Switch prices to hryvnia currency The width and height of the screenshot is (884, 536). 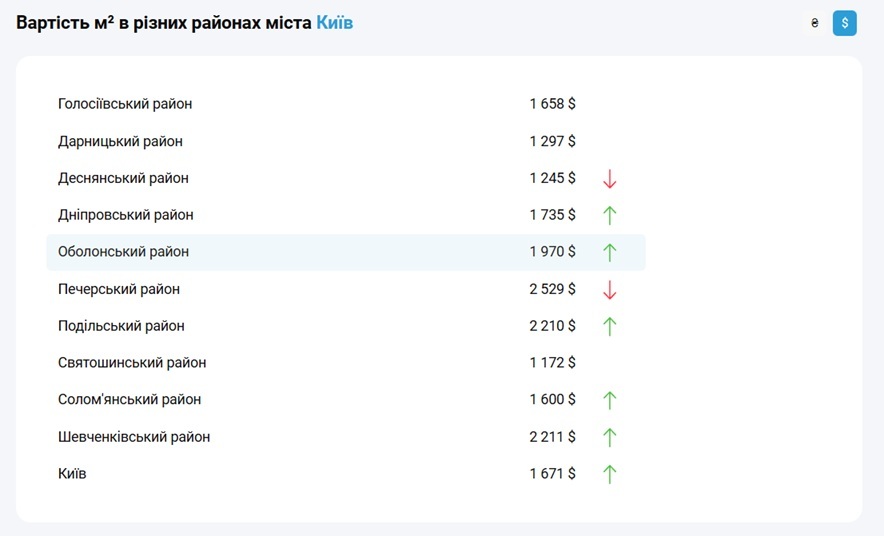(x=815, y=23)
